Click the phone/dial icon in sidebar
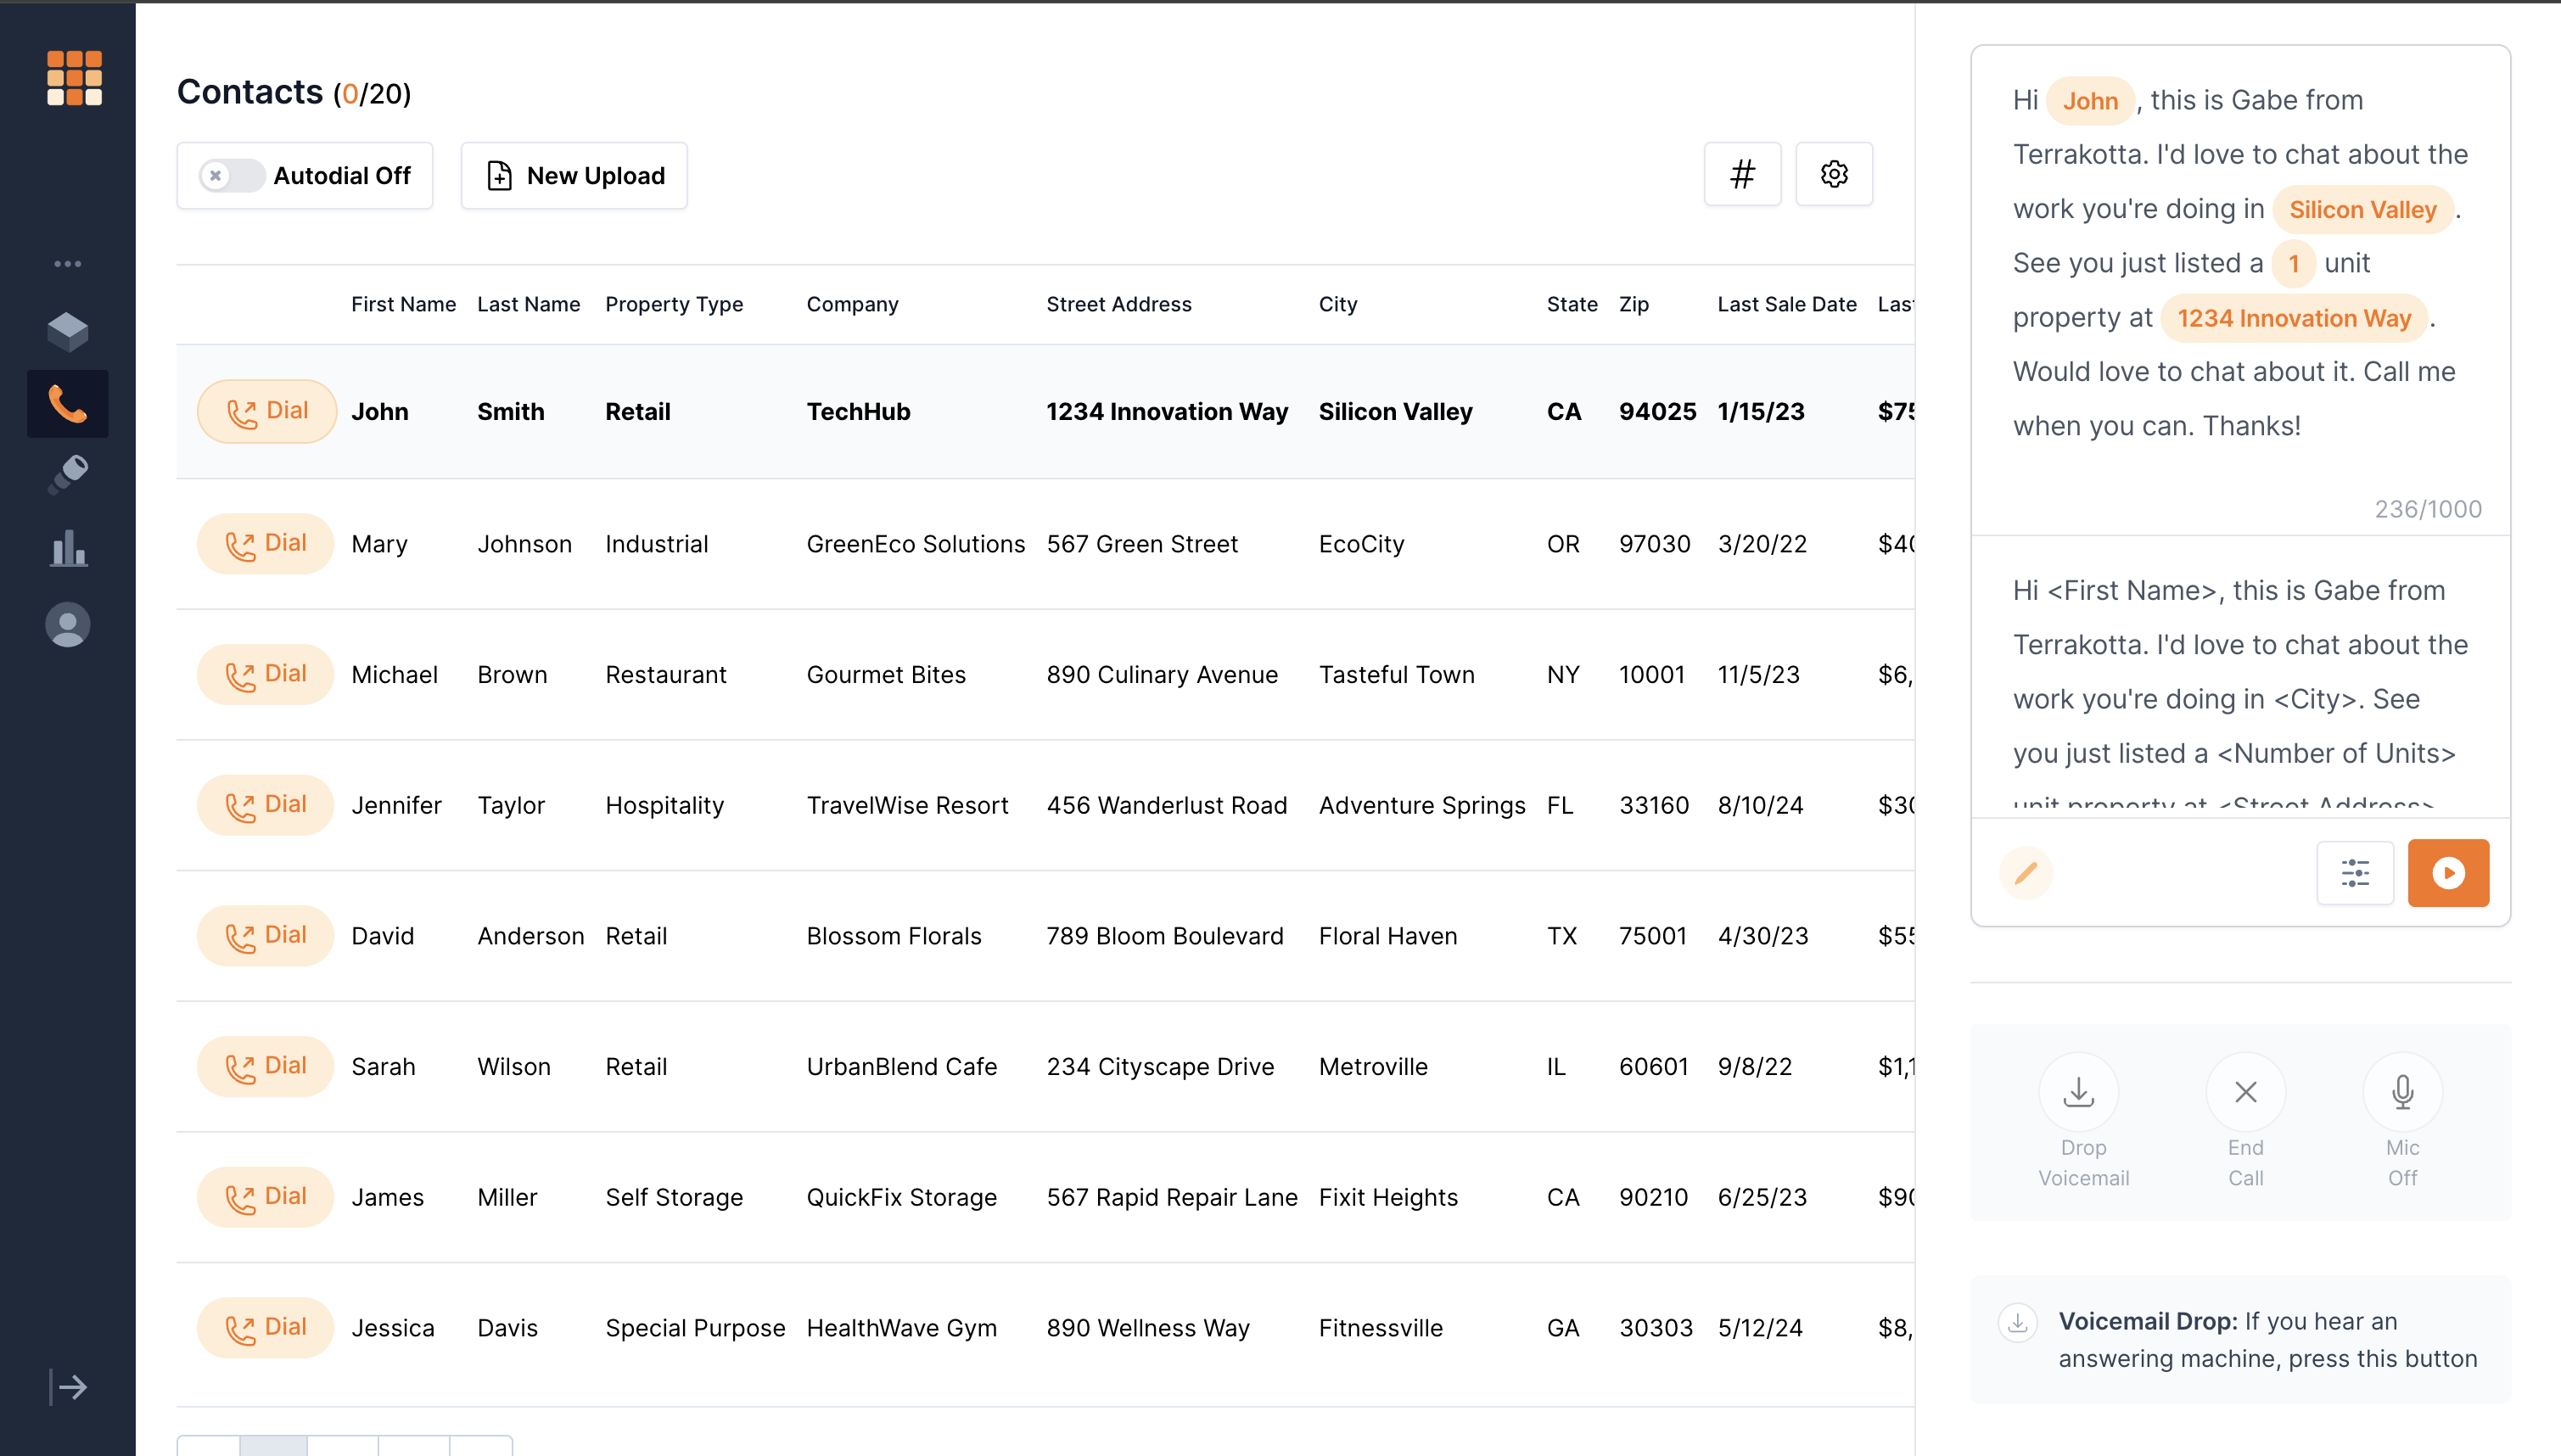 (x=67, y=401)
